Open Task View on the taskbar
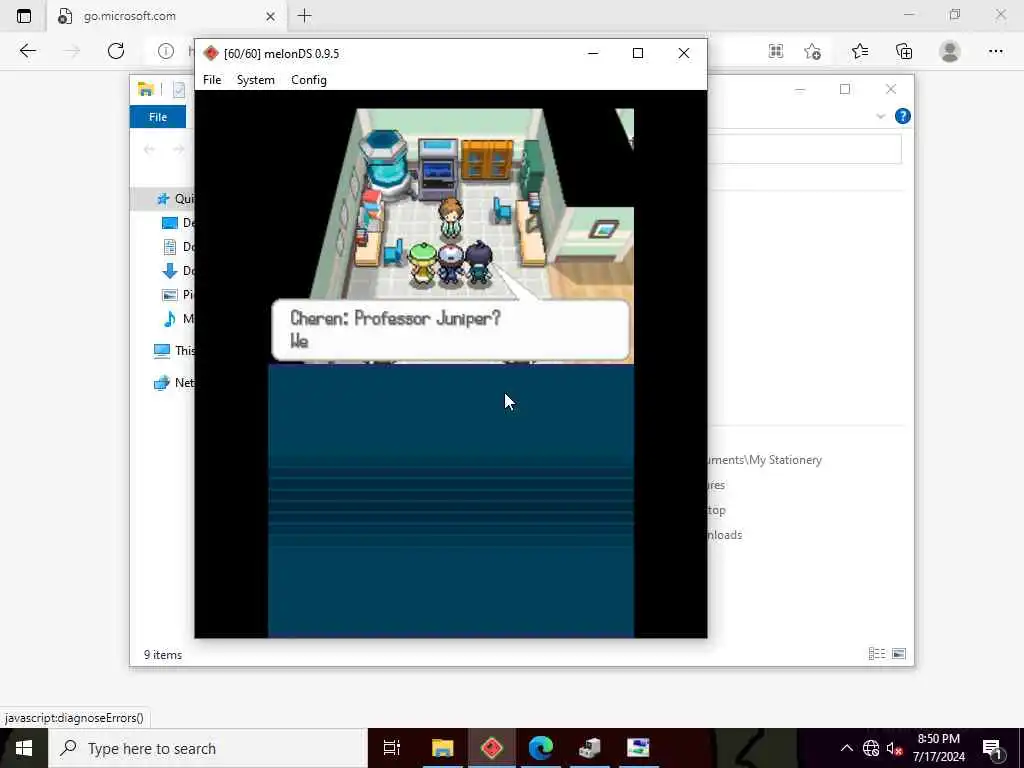The height and width of the screenshot is (768, 1024). click(x=392, y=748)
